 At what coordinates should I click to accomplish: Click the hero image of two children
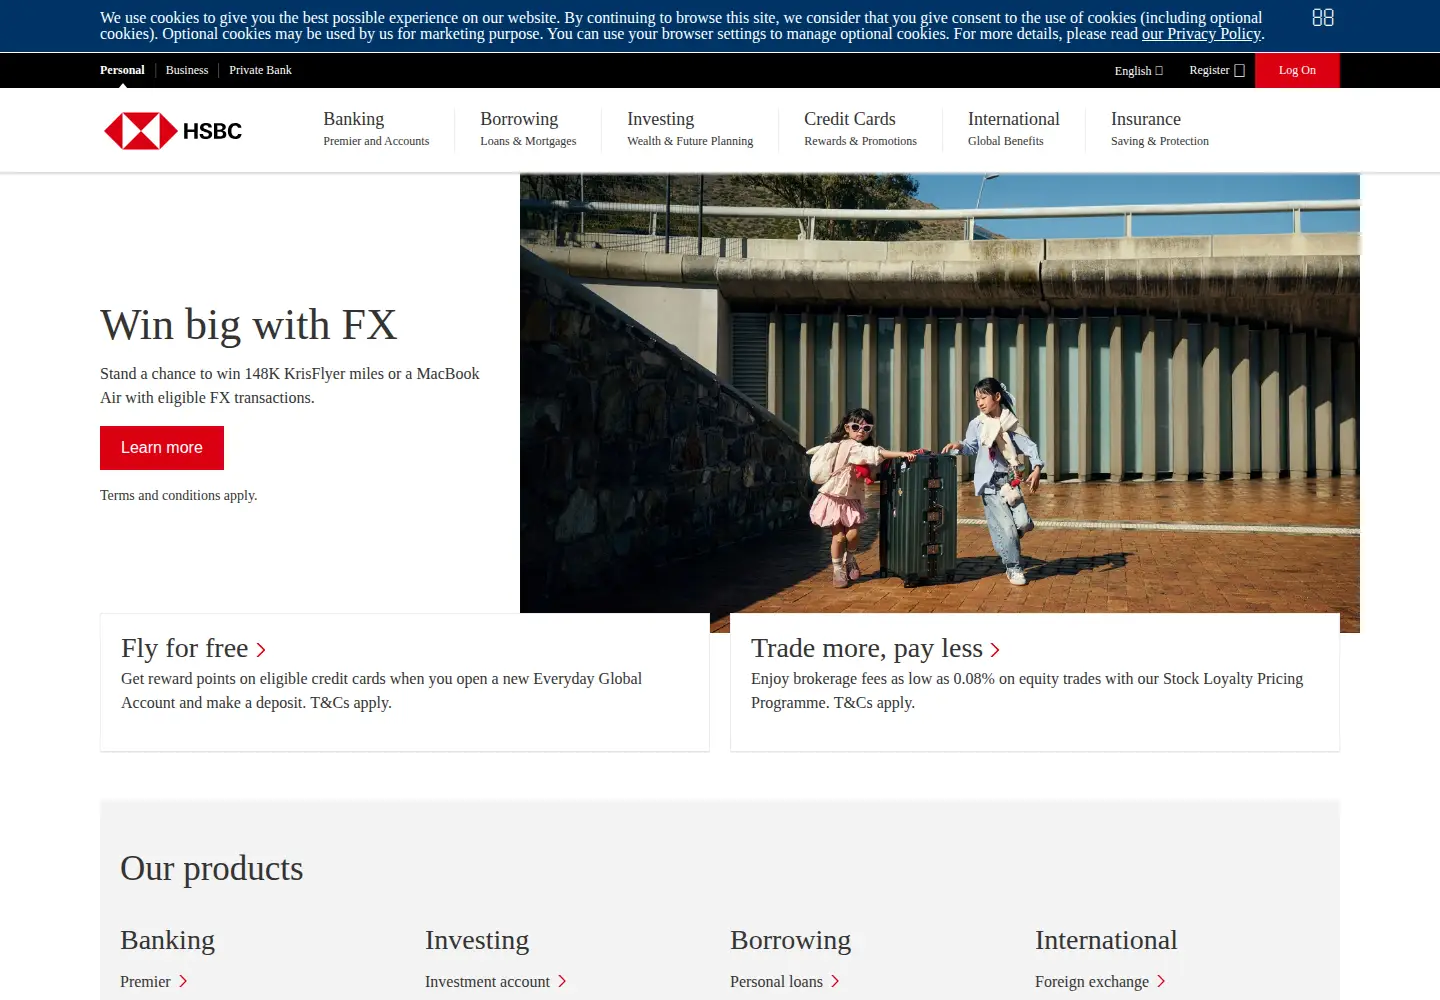click(940, 403)
